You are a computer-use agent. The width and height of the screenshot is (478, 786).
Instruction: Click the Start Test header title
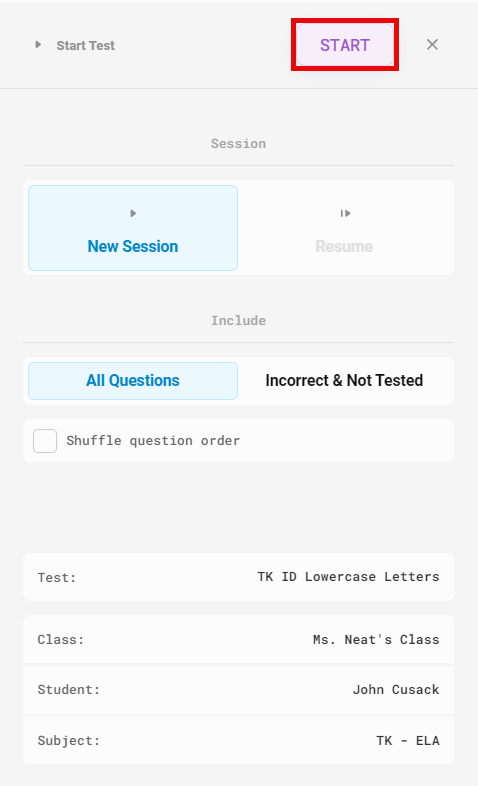86,46
